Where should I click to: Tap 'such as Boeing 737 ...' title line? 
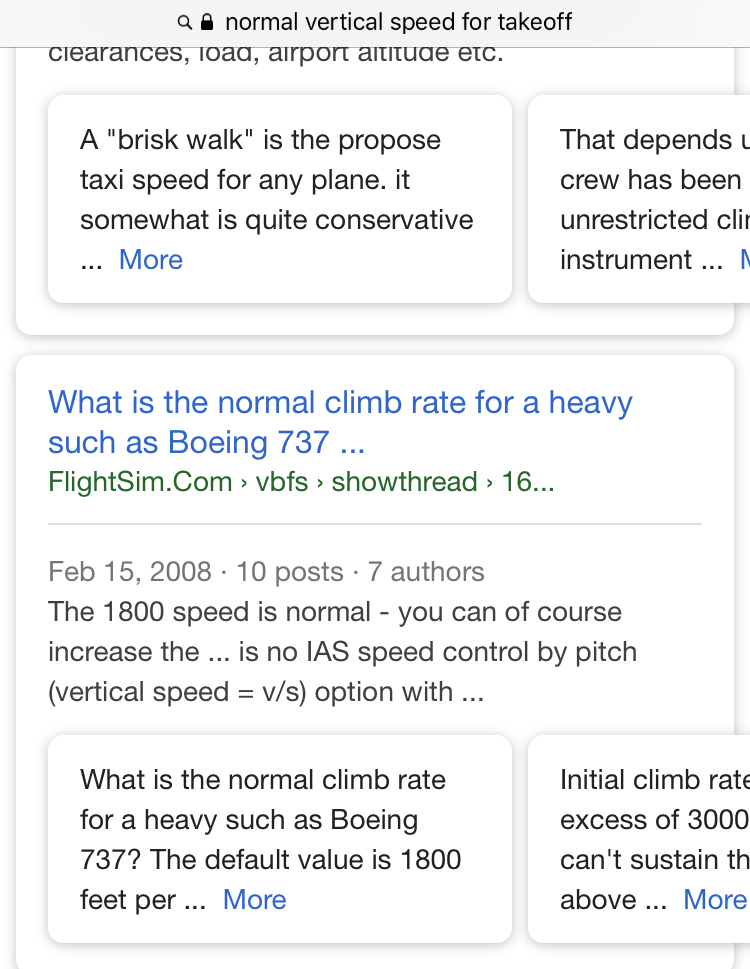(206, 442)
